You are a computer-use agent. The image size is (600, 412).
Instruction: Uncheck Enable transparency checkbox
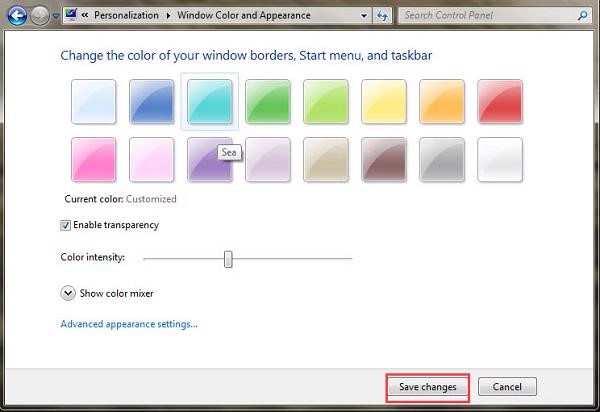pyautogui.click(x=65, y=225)
